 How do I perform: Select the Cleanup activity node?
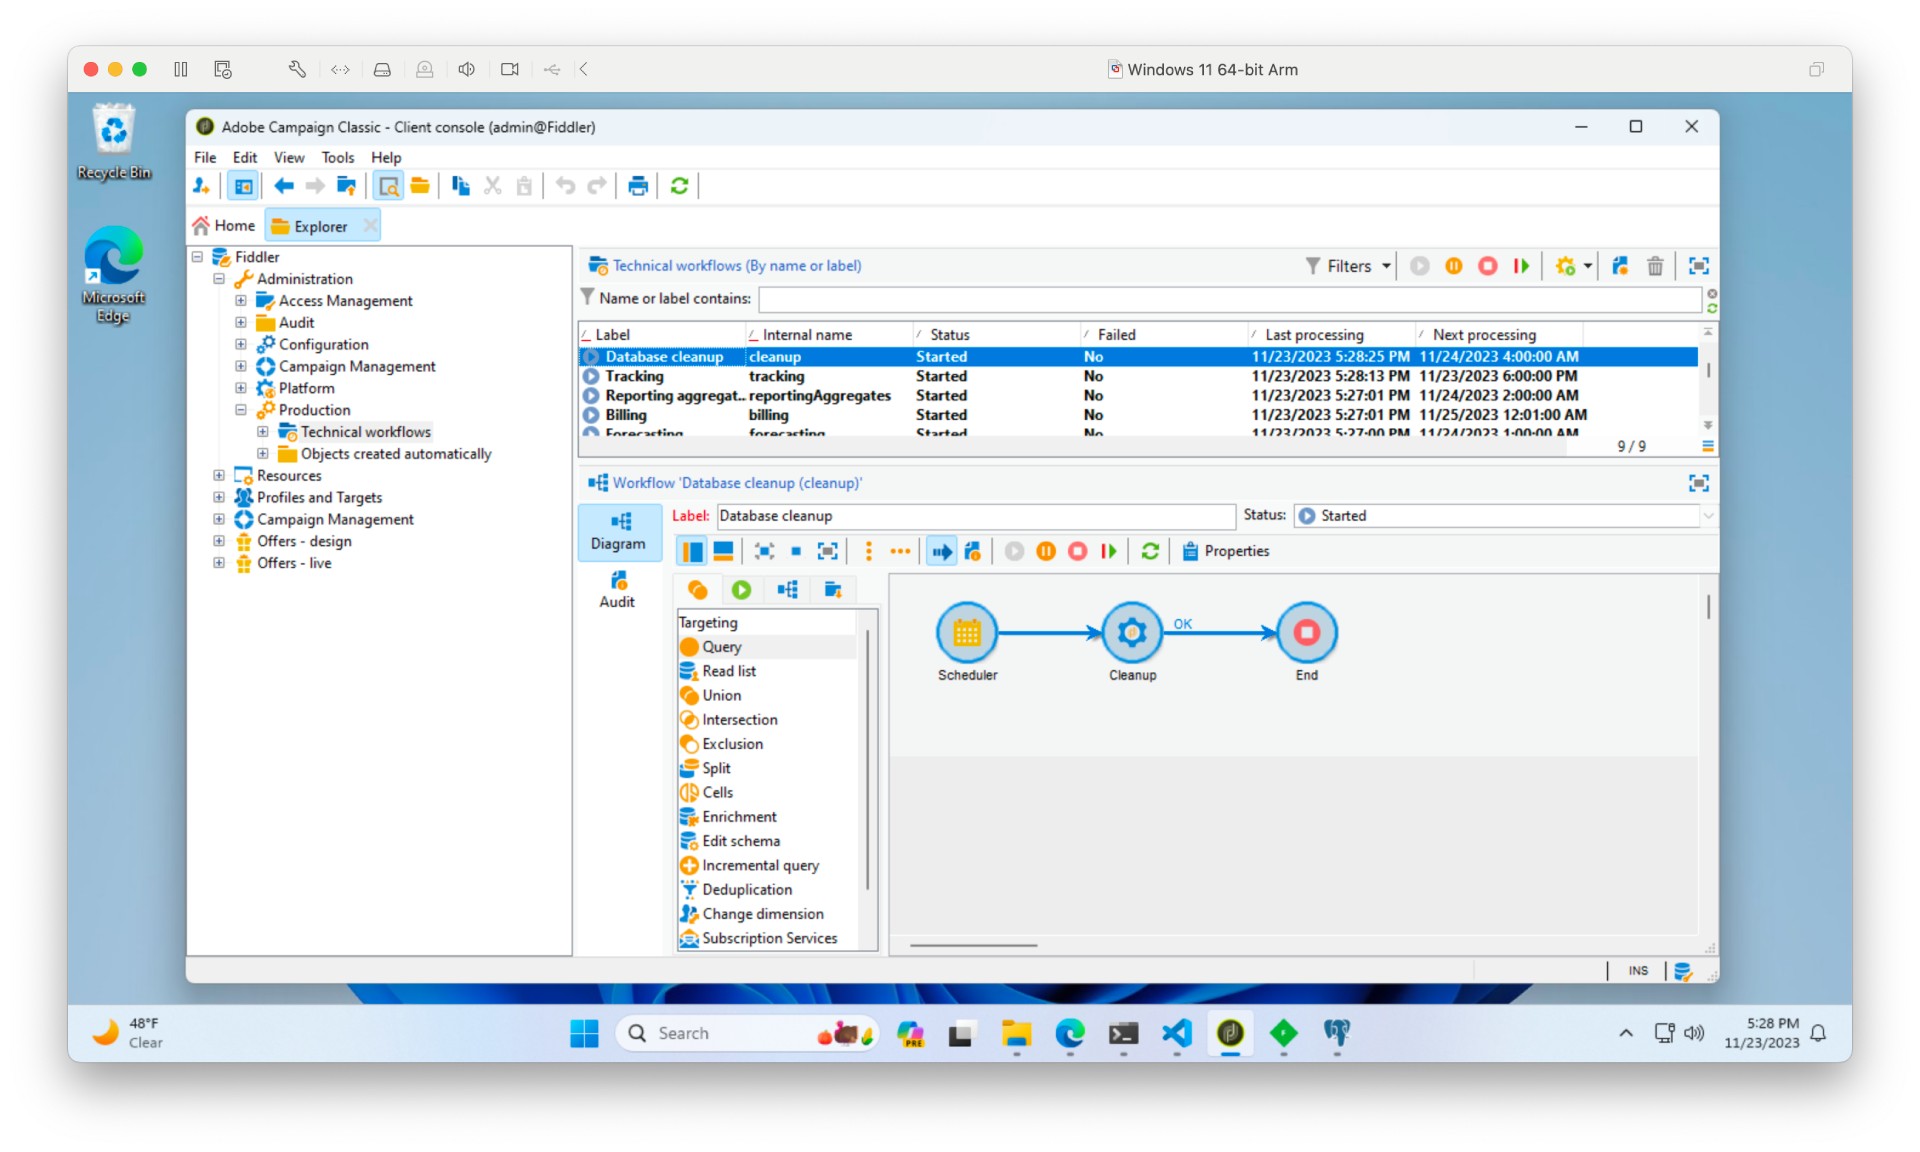tap(1131, 633)
